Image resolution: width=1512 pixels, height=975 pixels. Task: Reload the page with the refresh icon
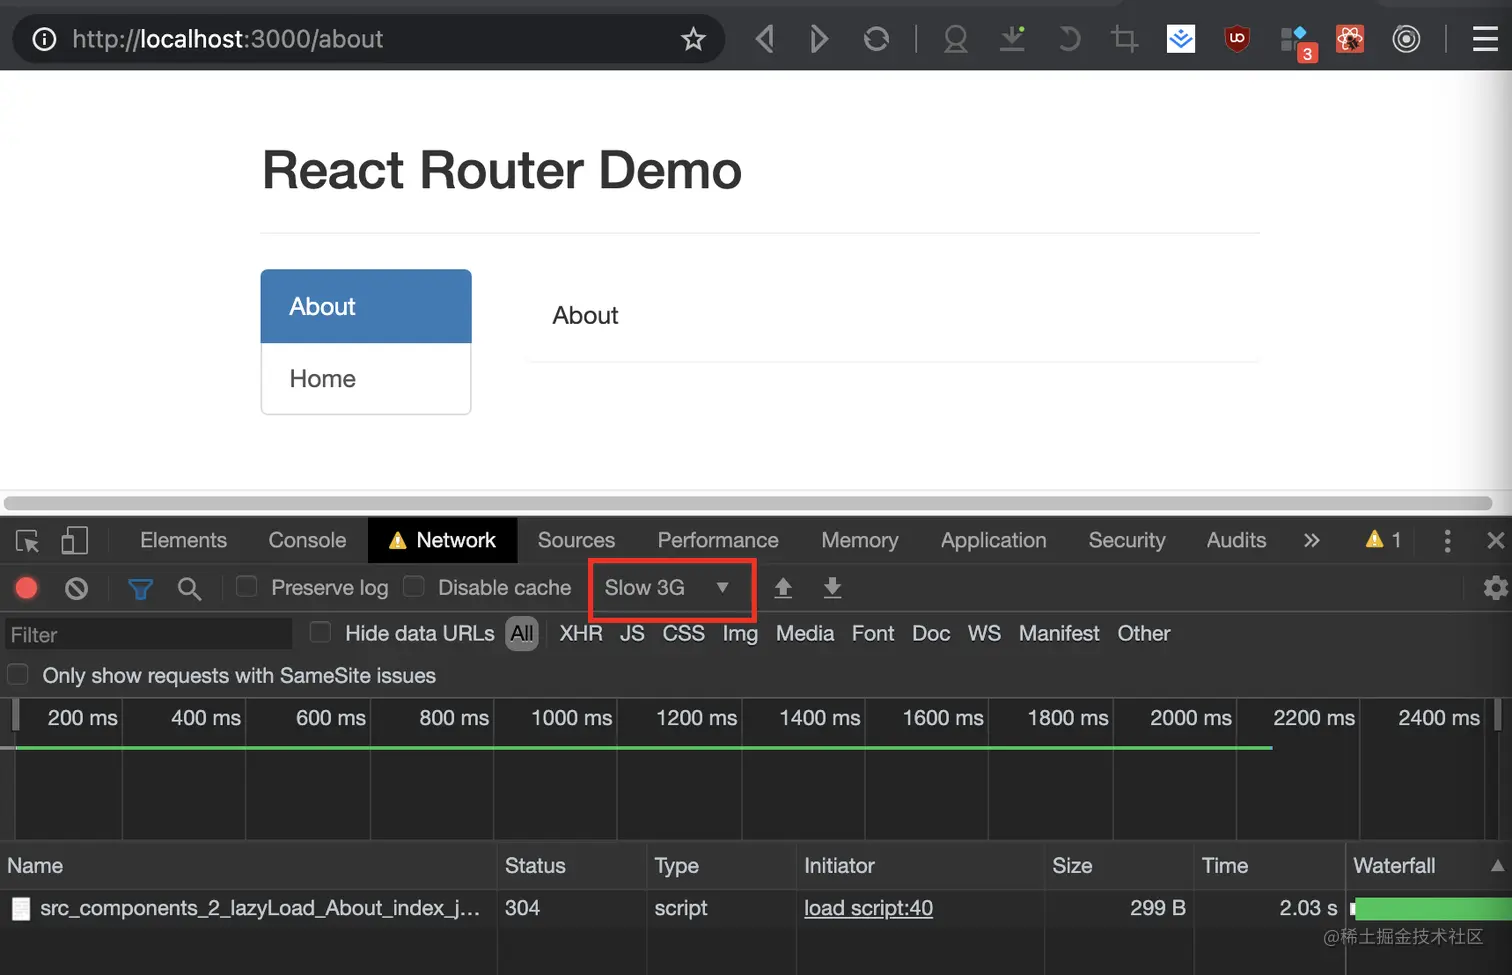point(876,39)
